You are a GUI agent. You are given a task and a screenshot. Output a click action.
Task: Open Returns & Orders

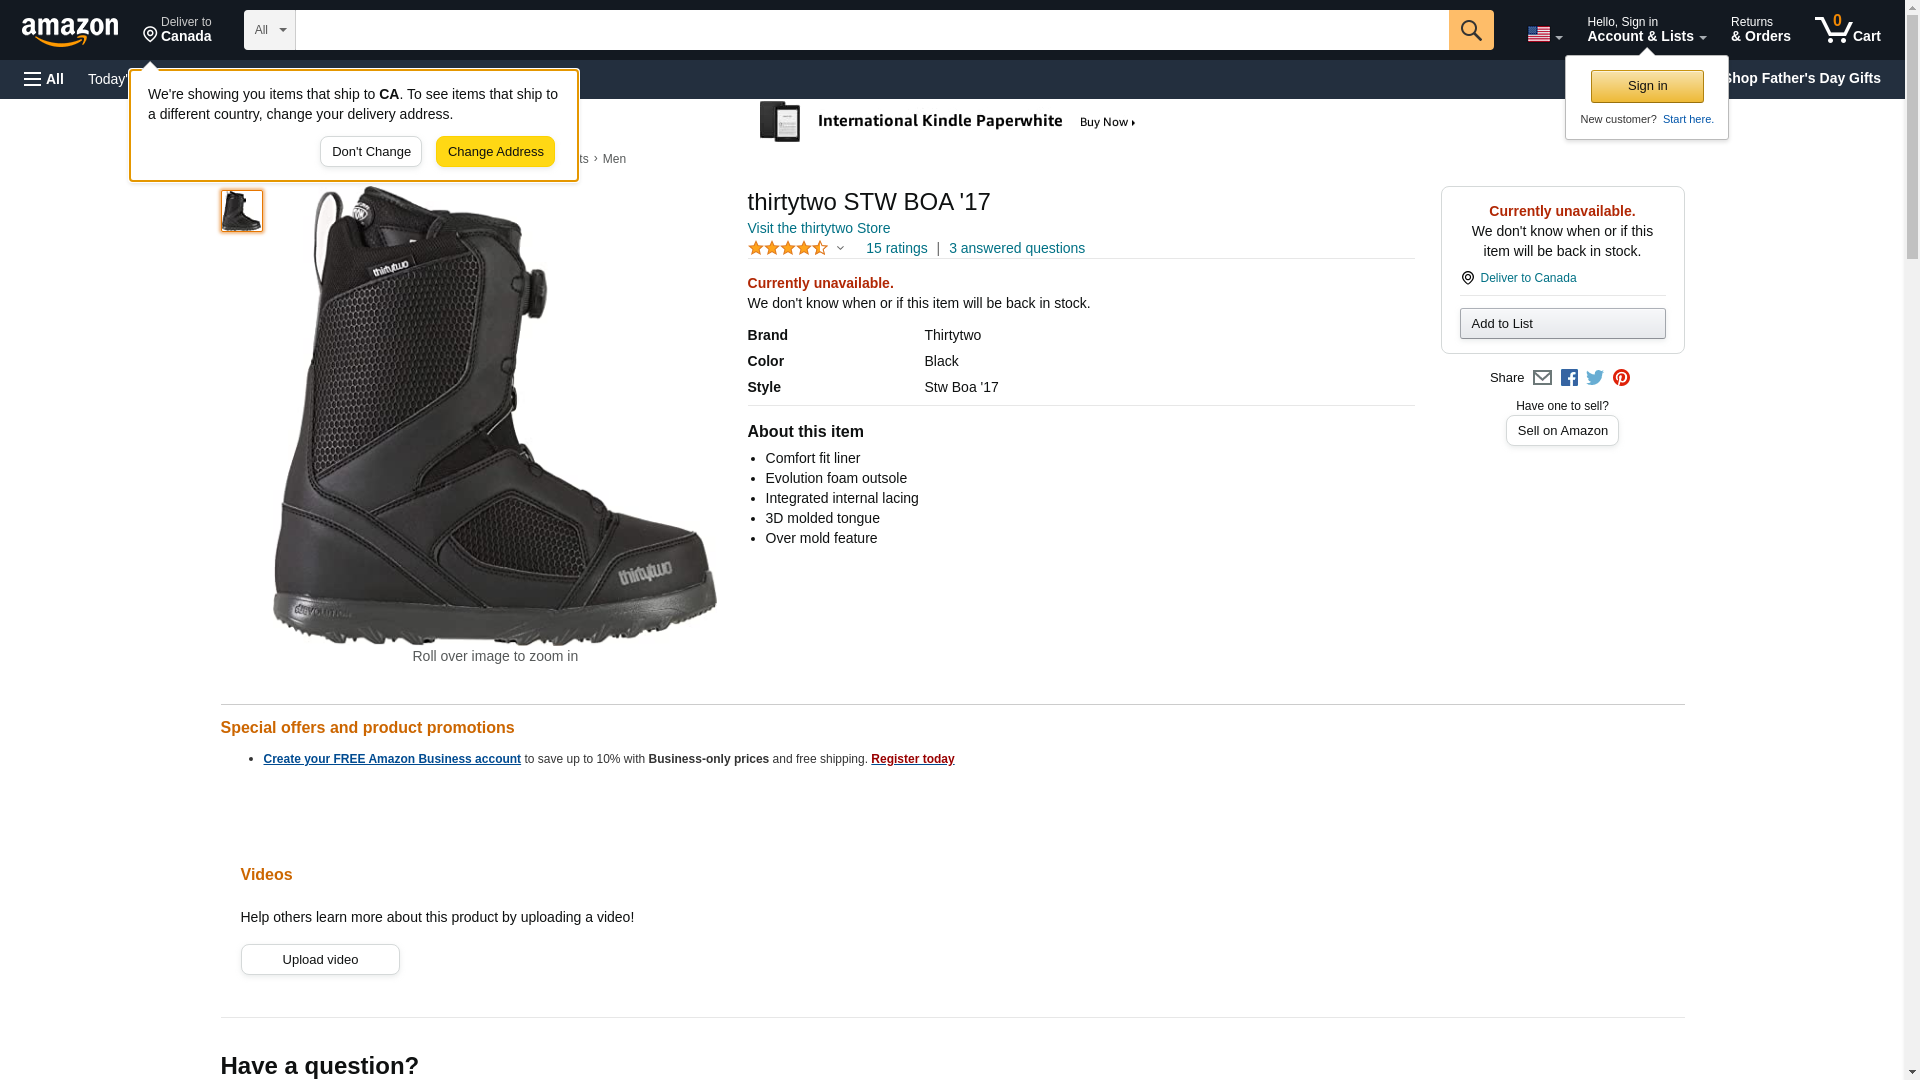tap(1760, 30)
